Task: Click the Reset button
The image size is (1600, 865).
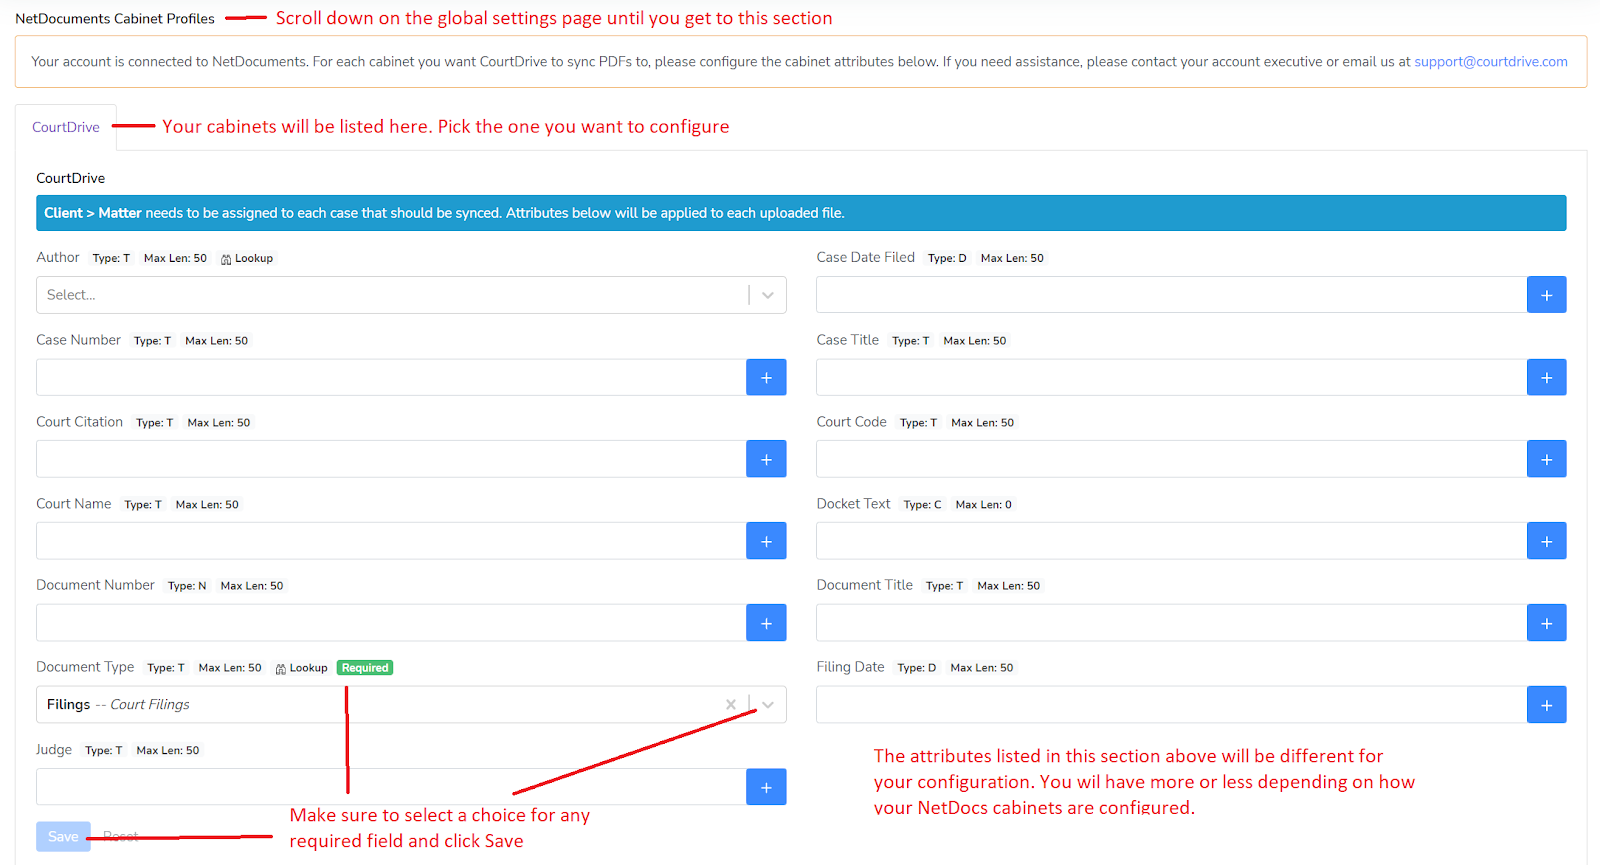Action: [x=121, y=836]
